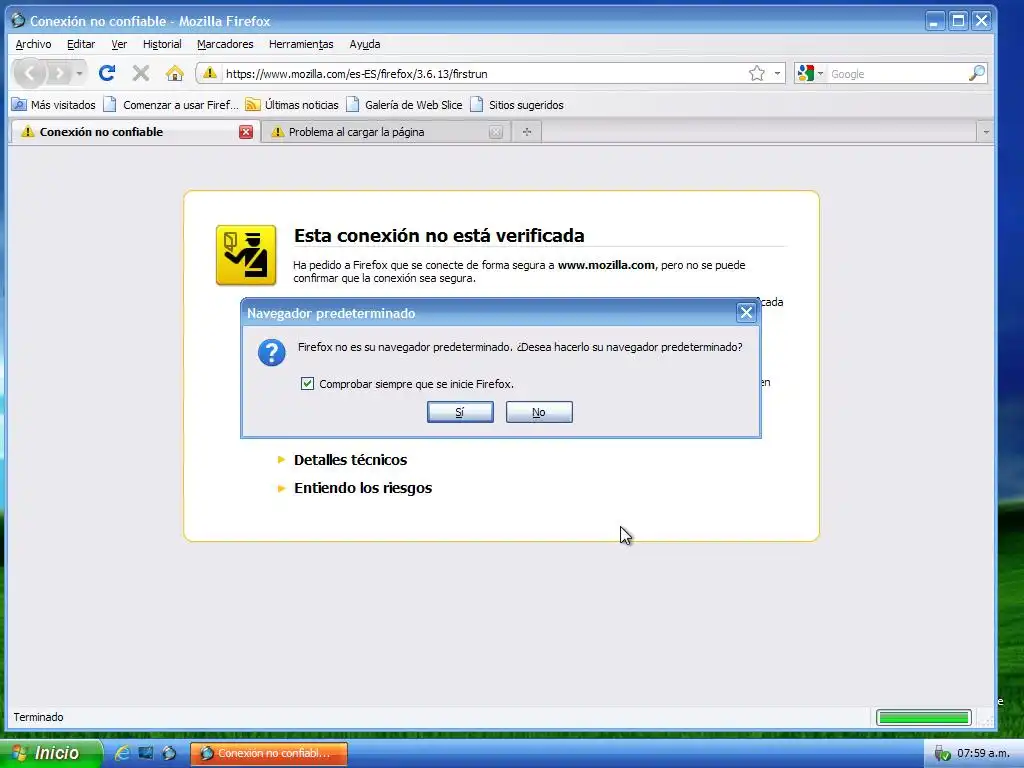1024x768 pixels.
Task: Maximize the Firefox window
Action: click(958, 21)
